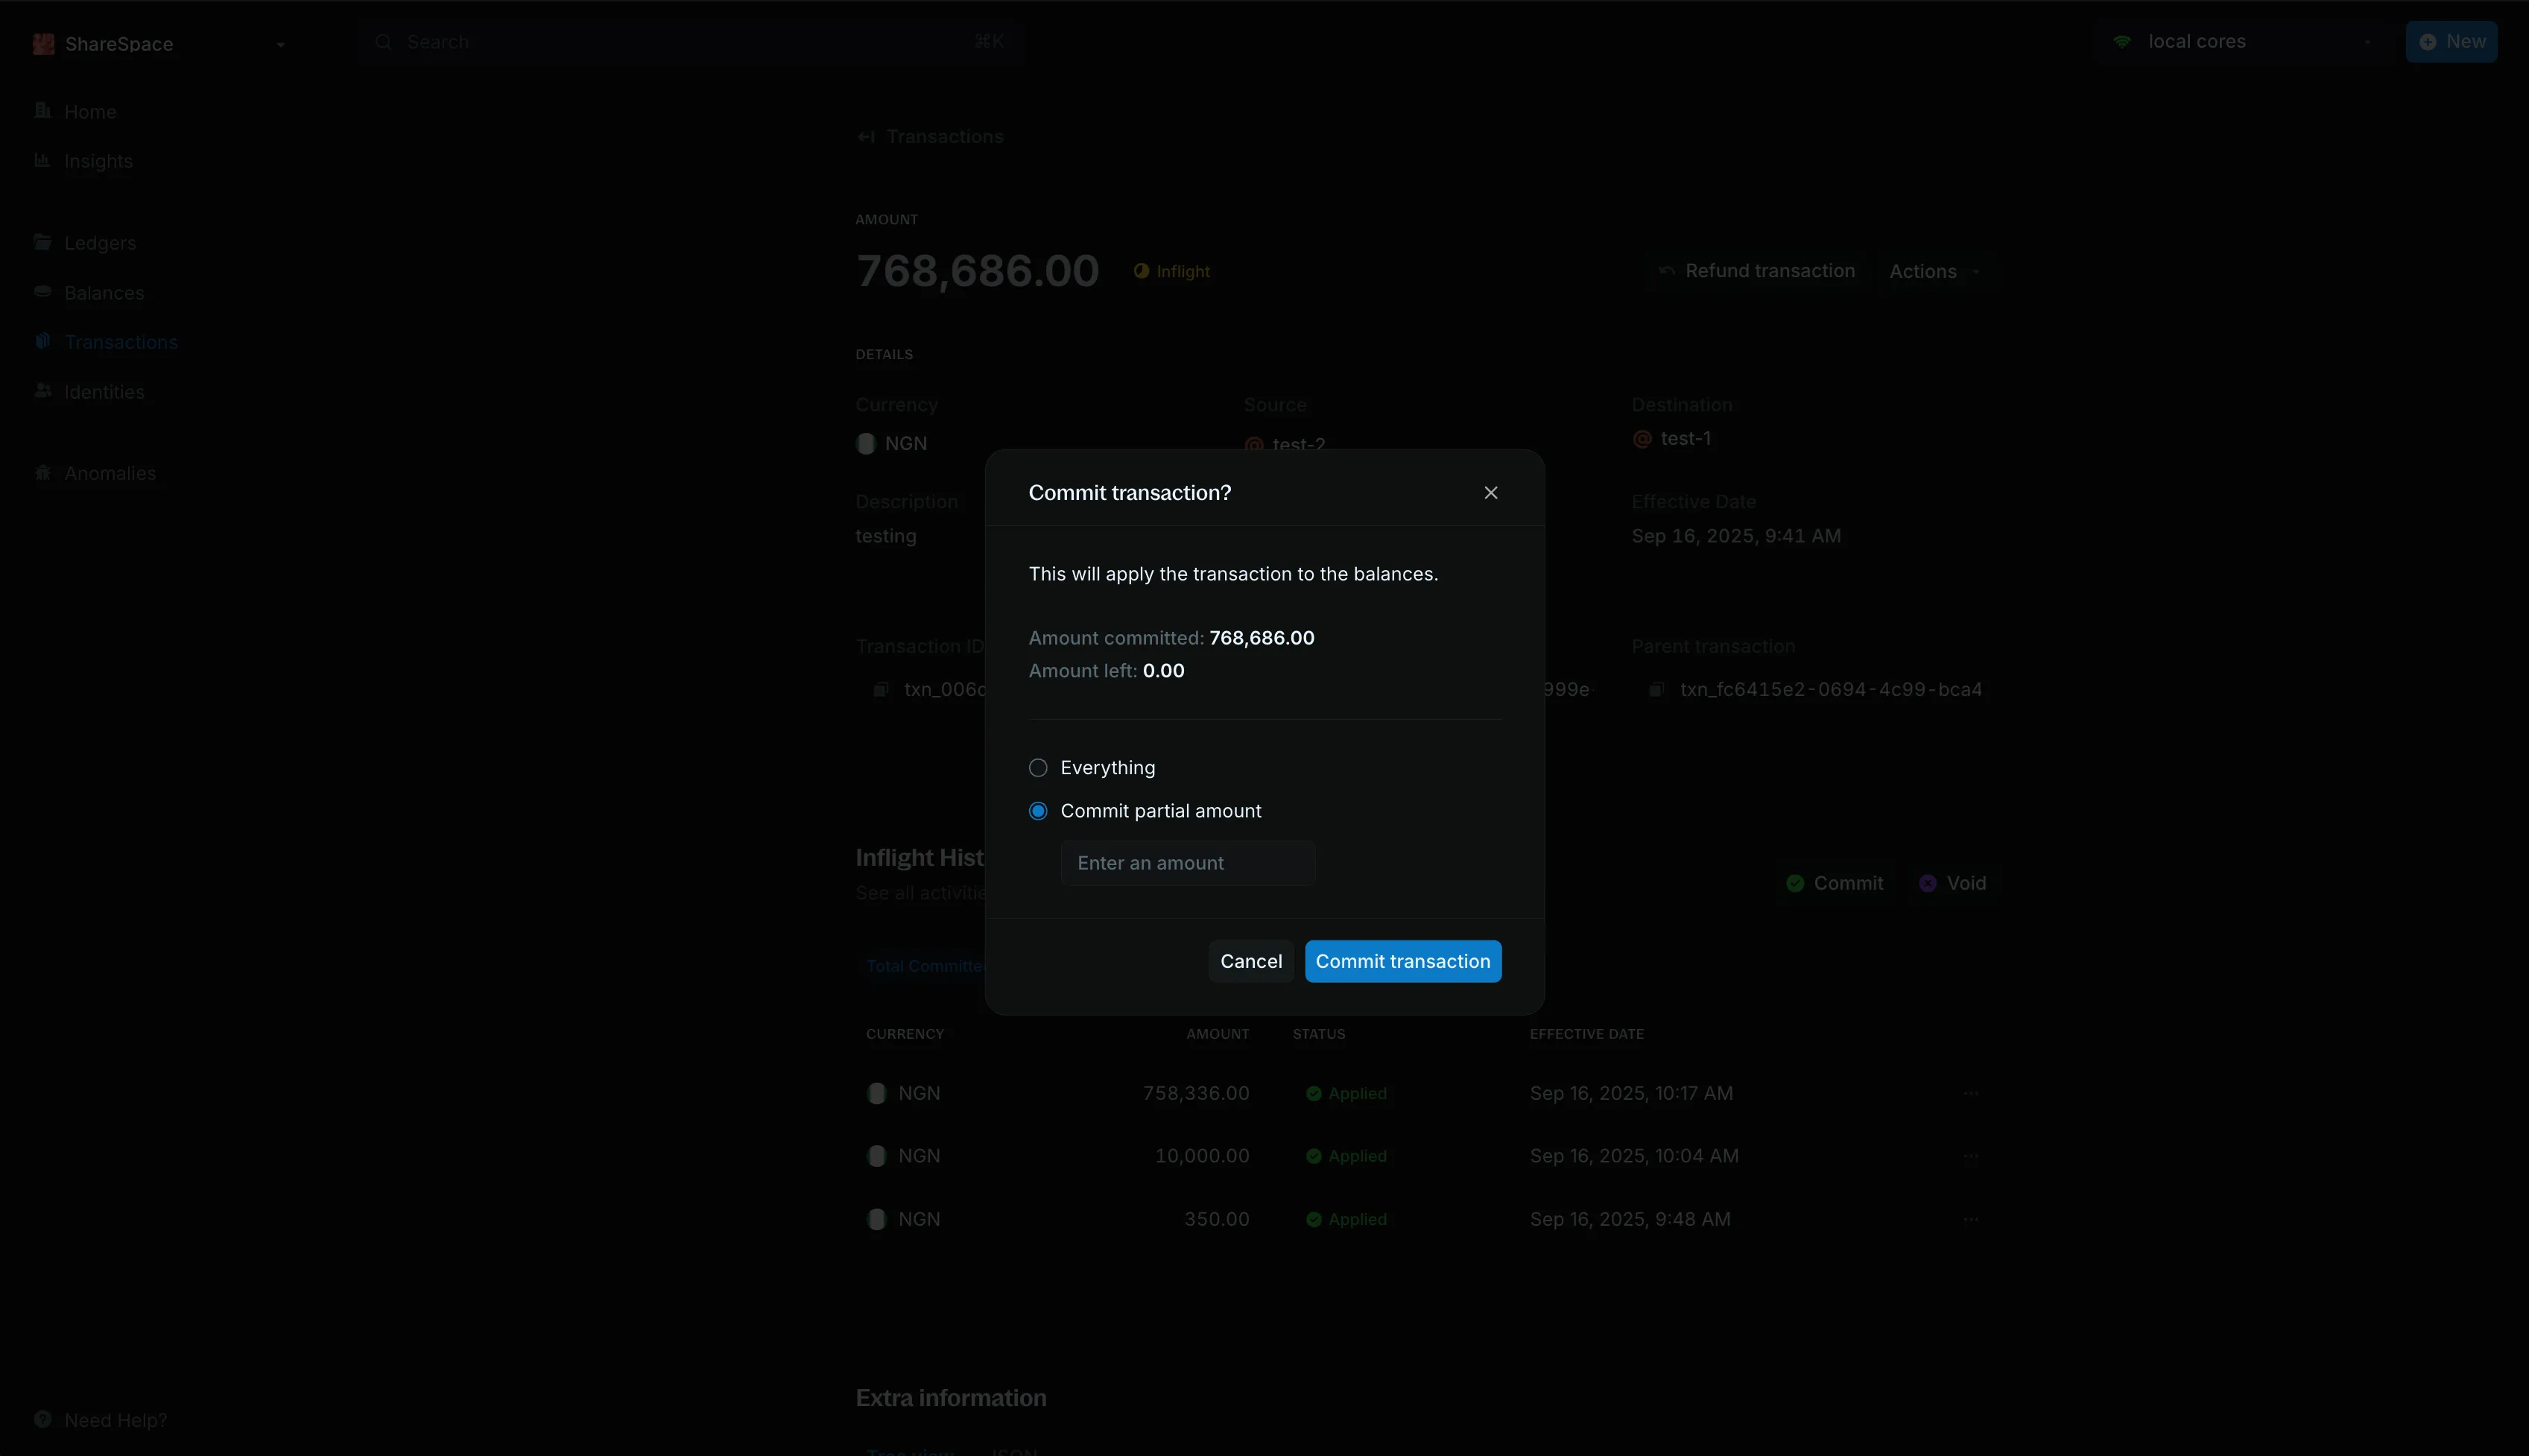Open Home in the sidebar
Screen dimensions: 2529x1456
point(90,112)
